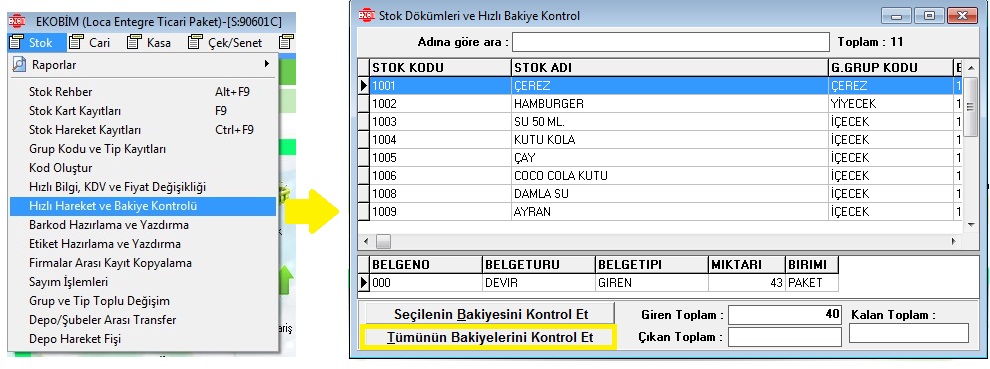The width and height of the screenshot is (990, 369).
Task: Select the HAMBURGER row
Action: pos(661,104)
